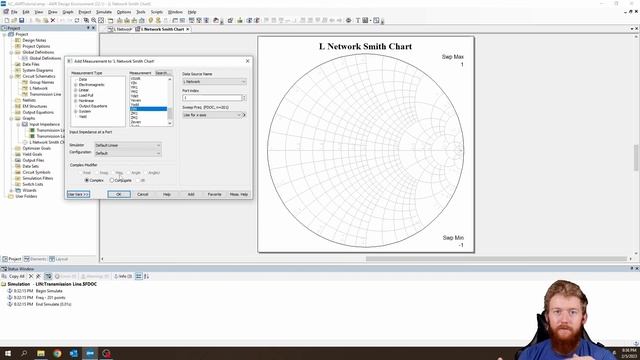Select the Mag modifier radio button

(x=112, y=173)
